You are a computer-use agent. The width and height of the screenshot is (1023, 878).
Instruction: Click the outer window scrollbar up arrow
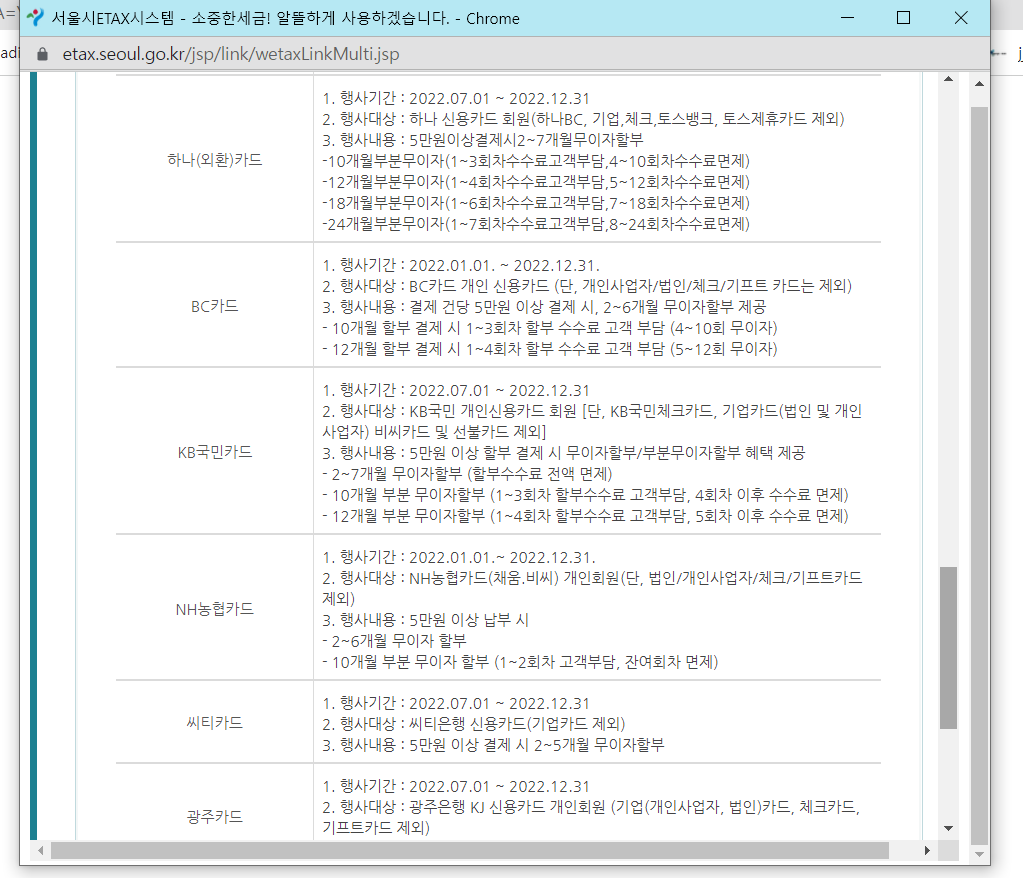tap(979, 83)
